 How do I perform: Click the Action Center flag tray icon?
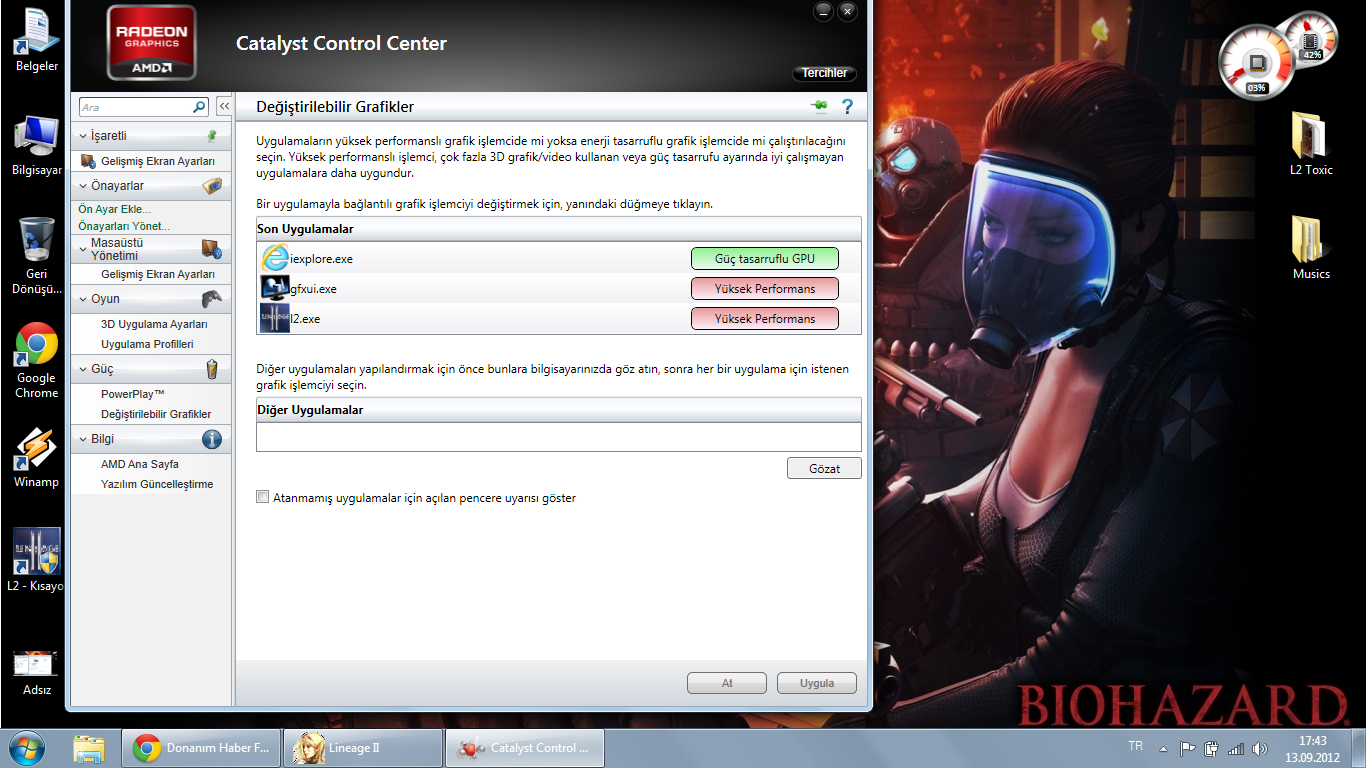[x=1188, y=748]
